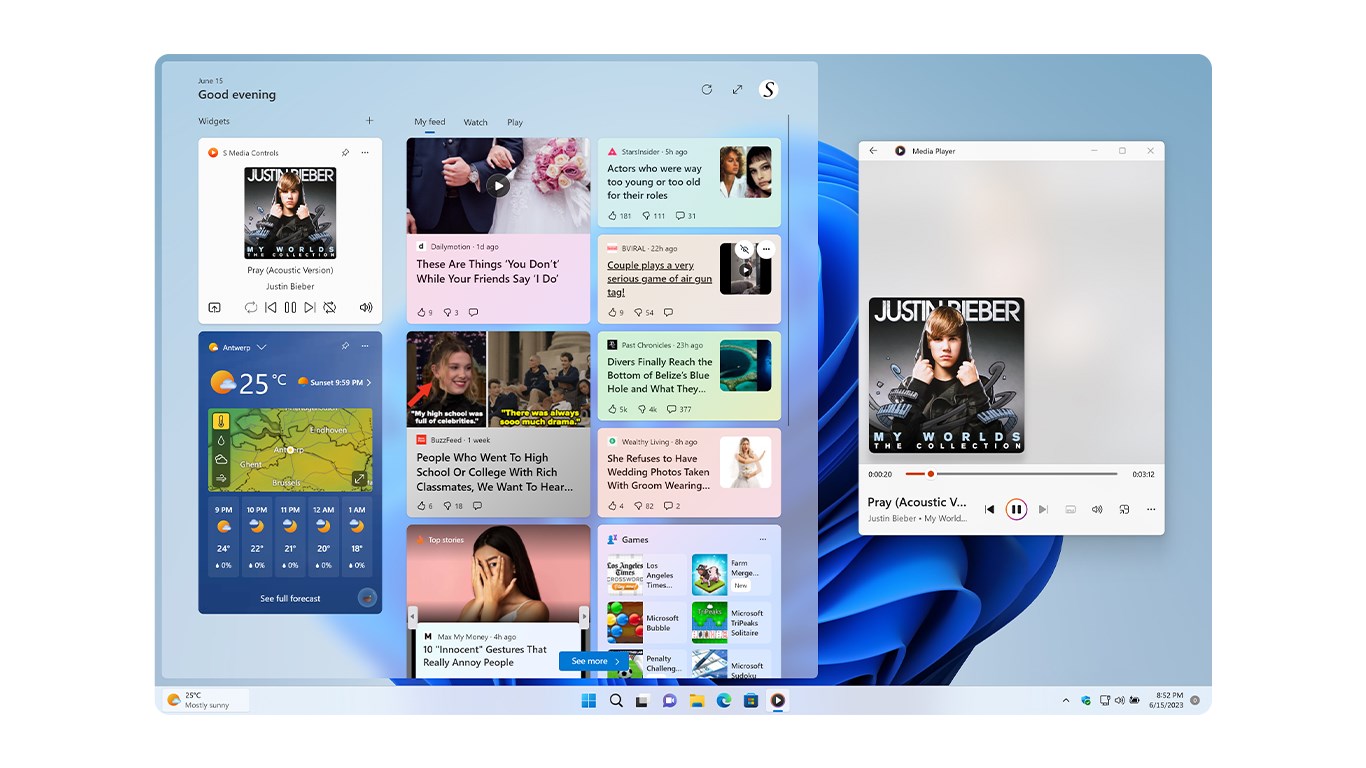Open 'Couple plays a very serious game' link
1366x768 pixels.
point(659,279)
